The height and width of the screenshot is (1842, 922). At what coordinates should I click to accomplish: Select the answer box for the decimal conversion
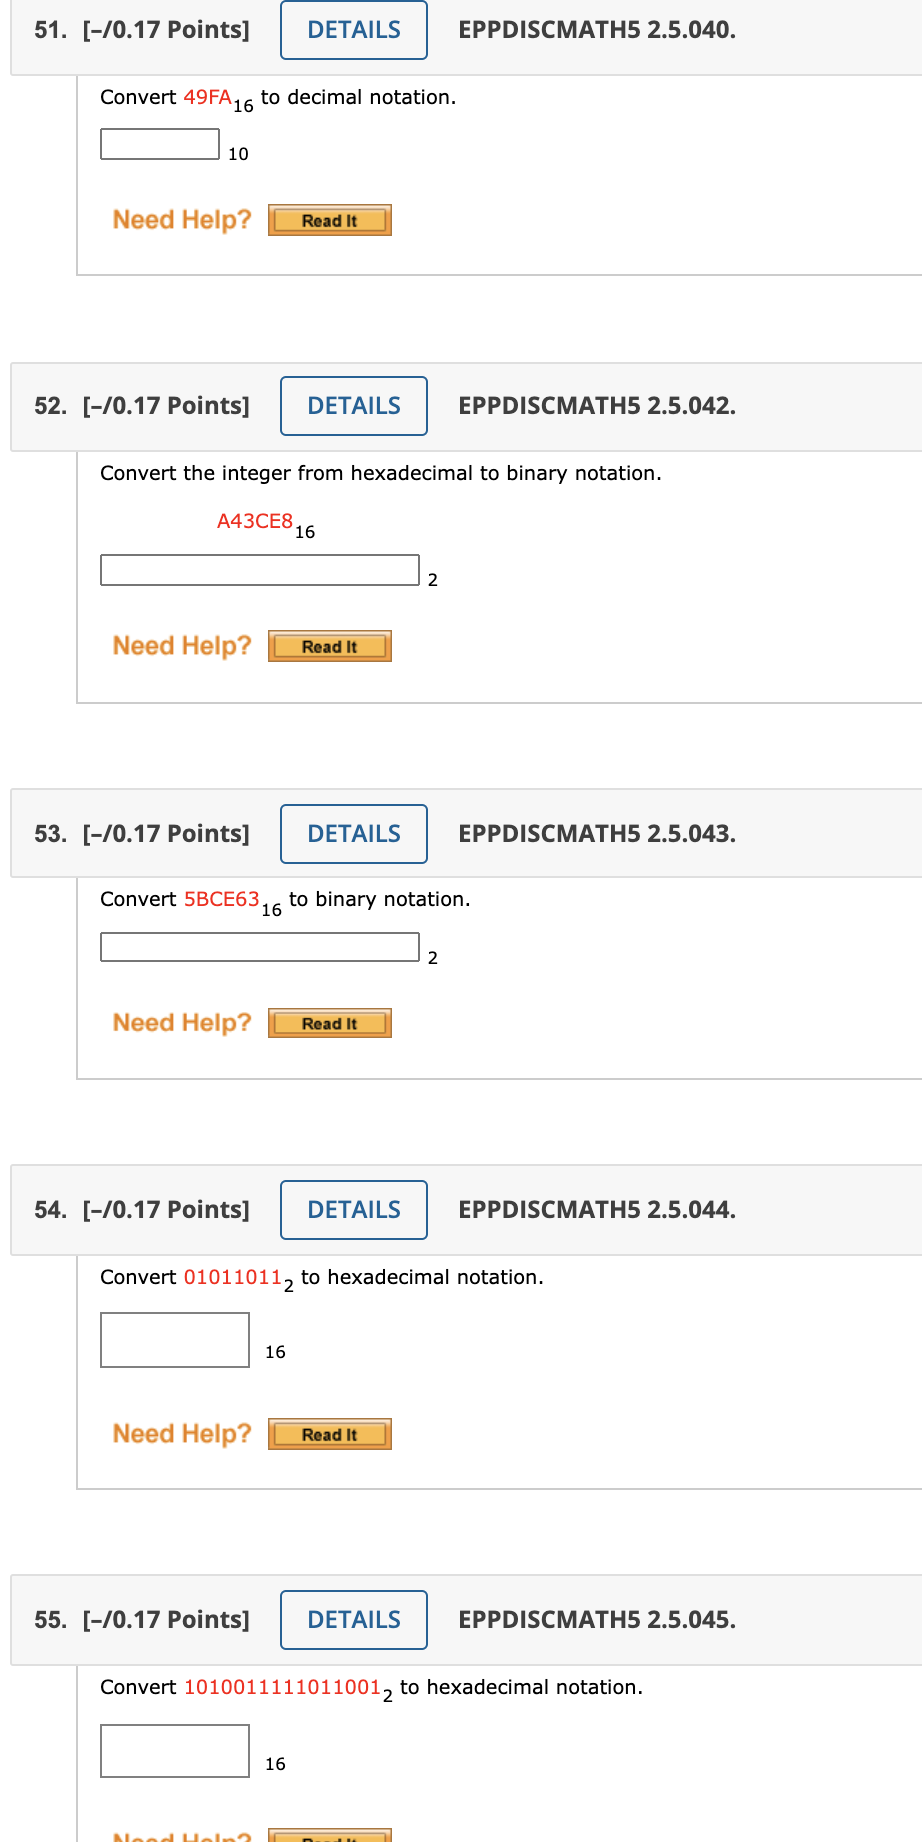(158, 143)
